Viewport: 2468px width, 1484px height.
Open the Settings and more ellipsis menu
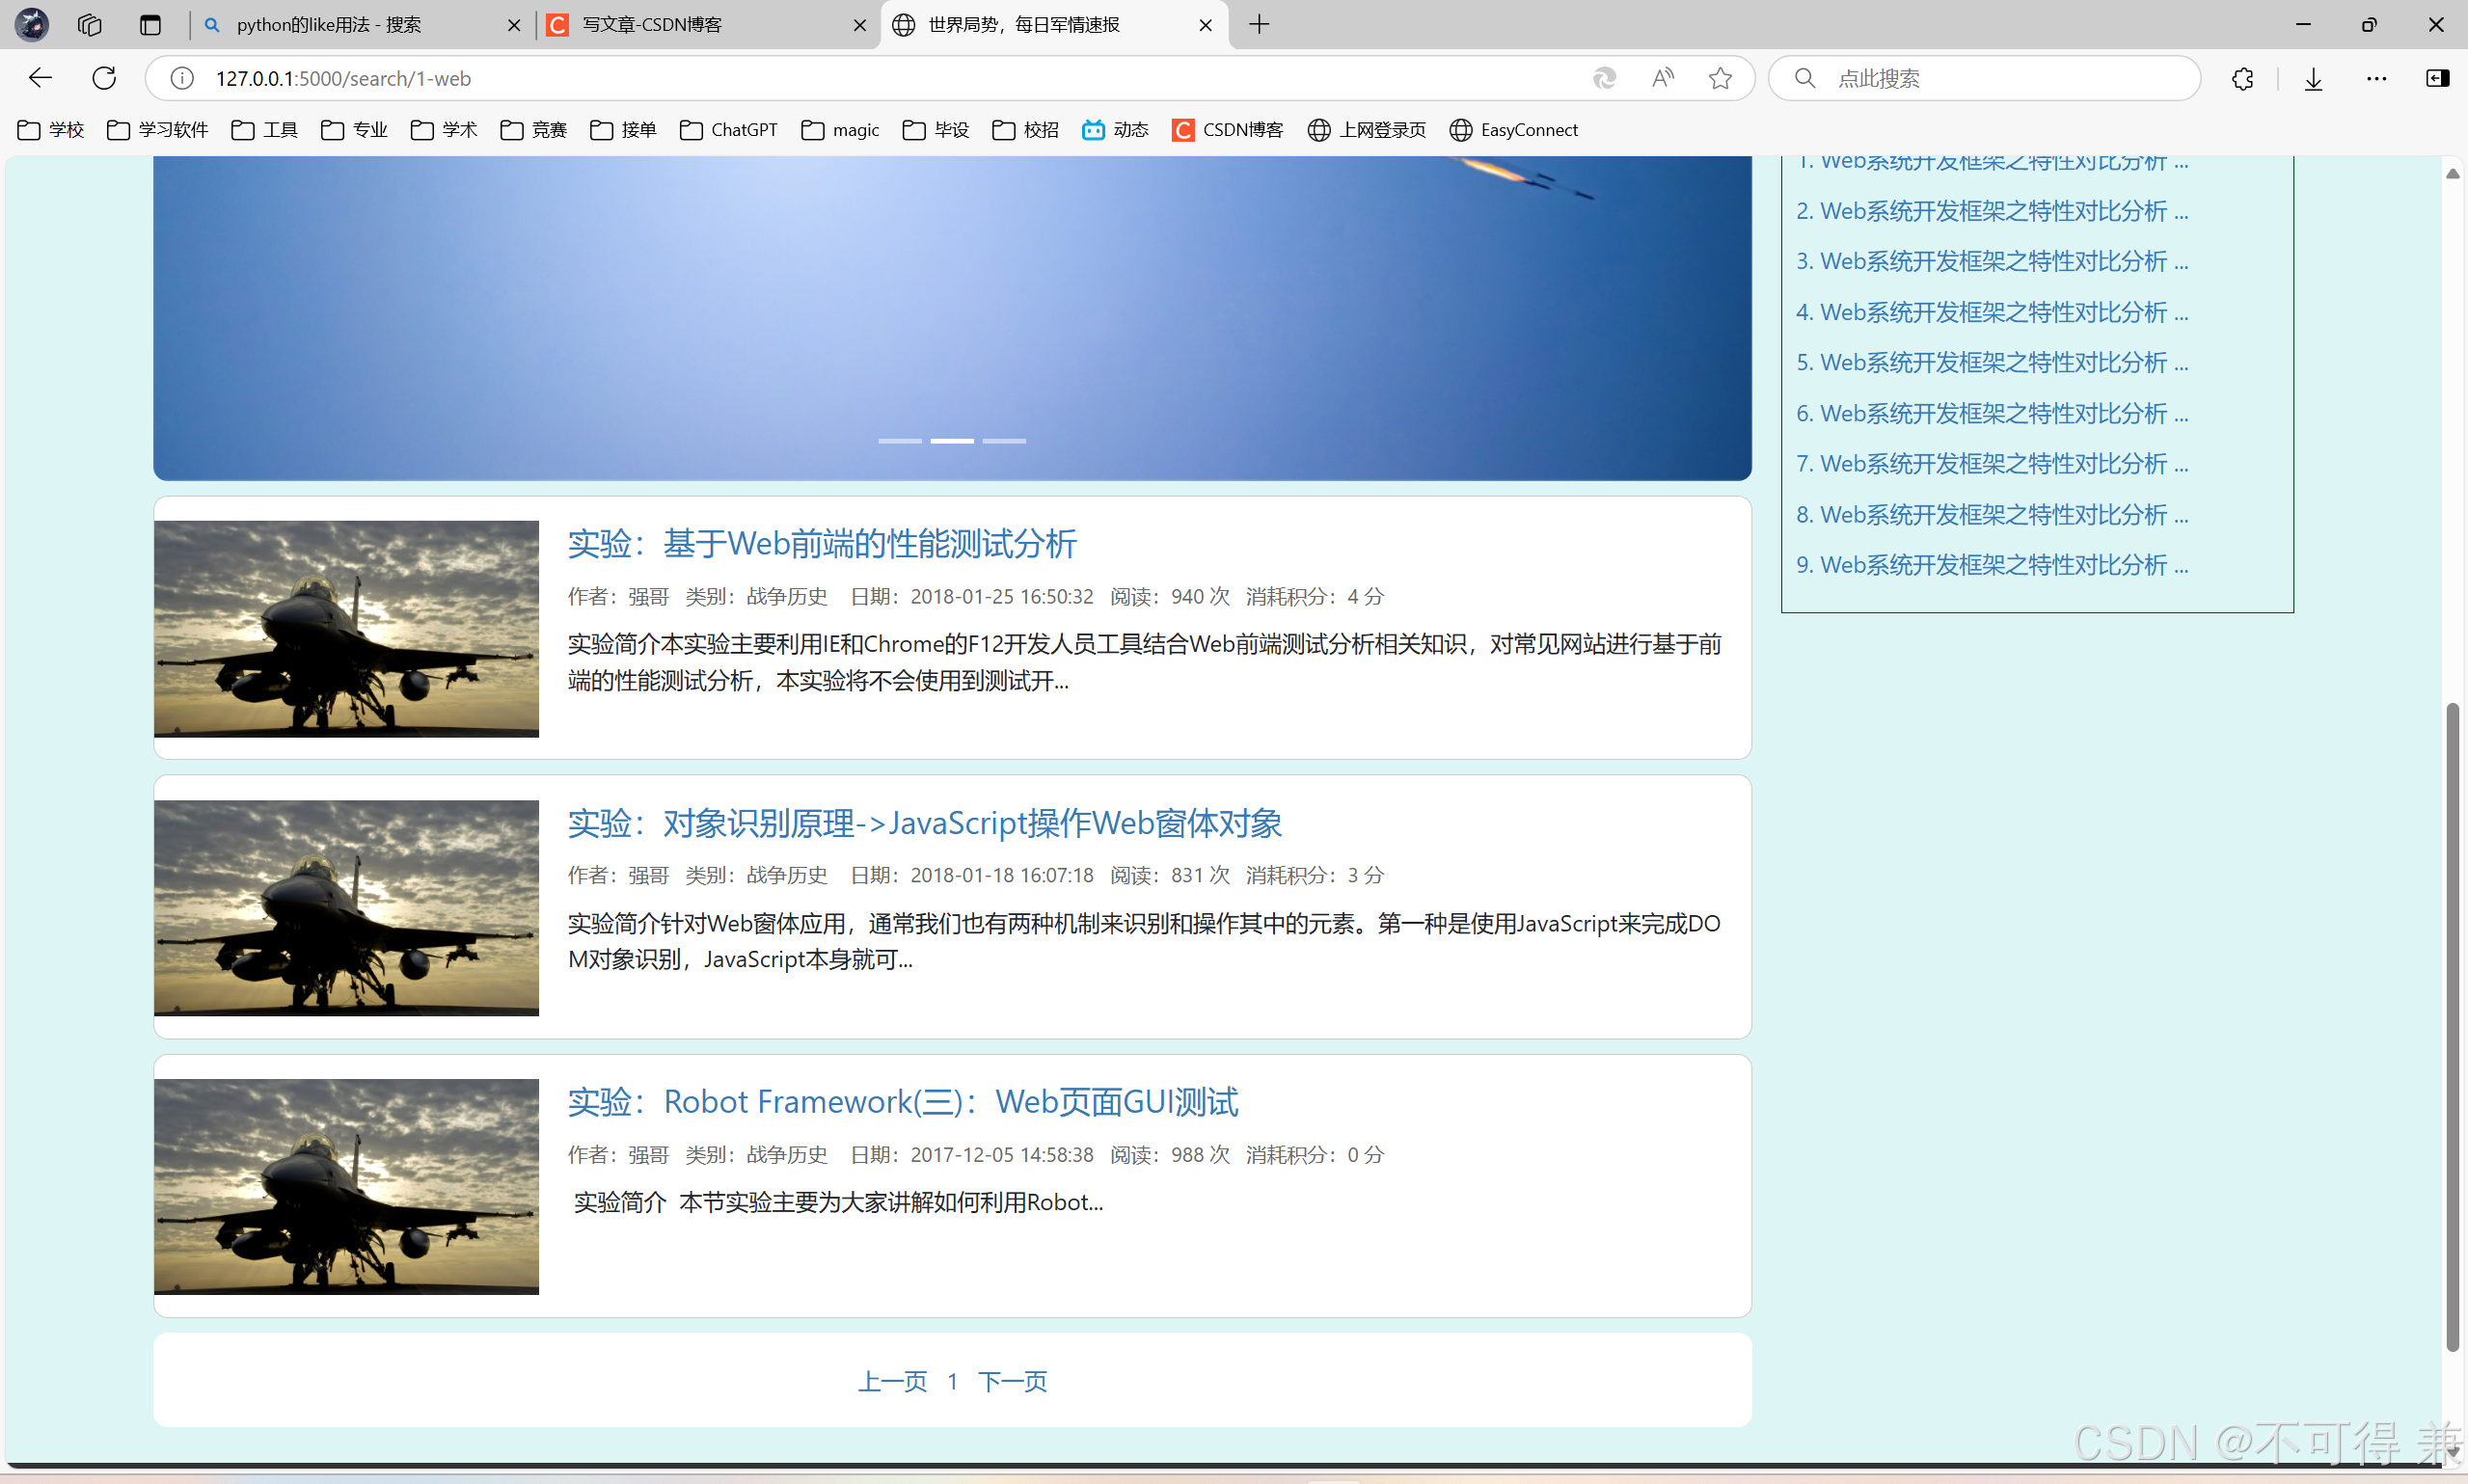tap(2377, 78)
